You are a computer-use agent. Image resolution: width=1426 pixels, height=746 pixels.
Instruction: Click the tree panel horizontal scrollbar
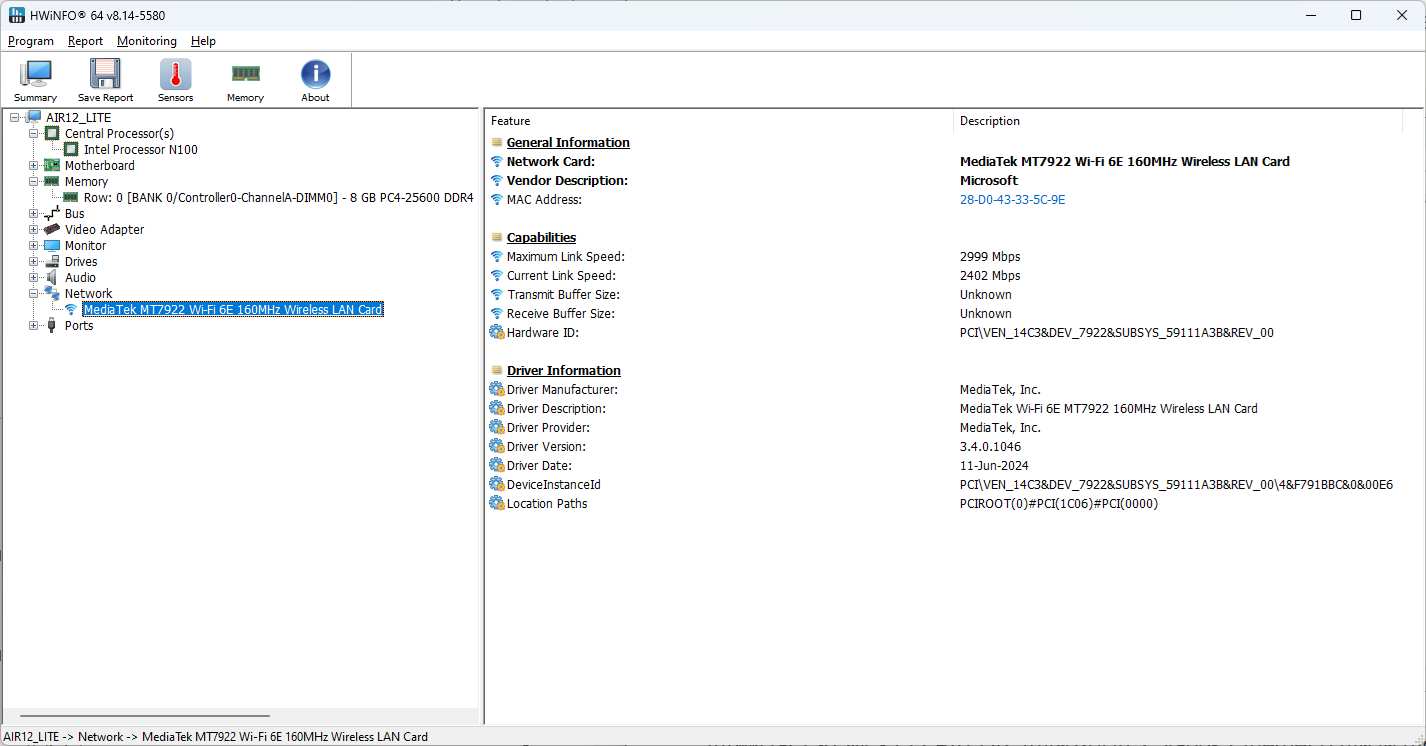pyautogui.click(x=145, y=716)
